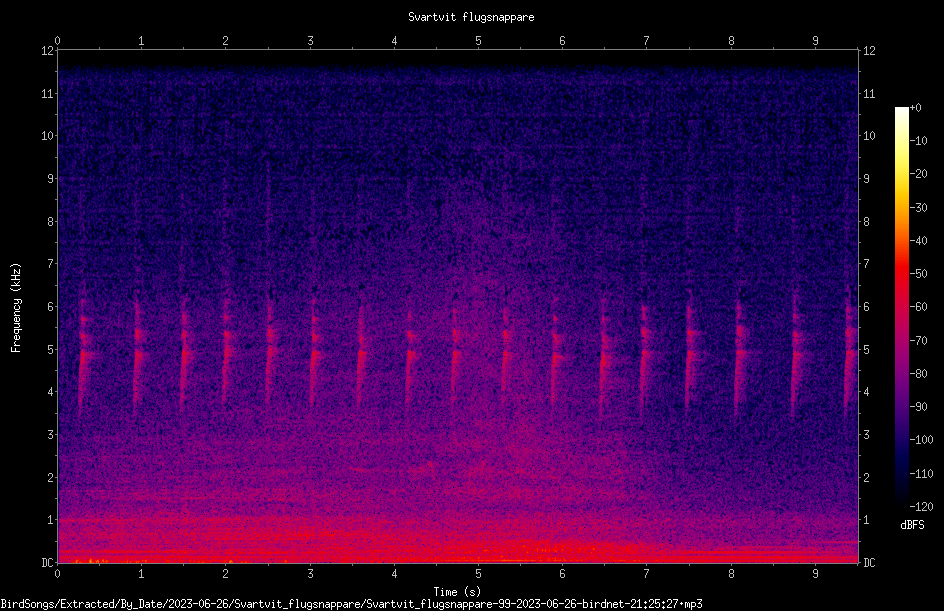The image size is (944, 611).
Task: Click the "0" second tick on the bottom time axis
Action: [57, 574]
